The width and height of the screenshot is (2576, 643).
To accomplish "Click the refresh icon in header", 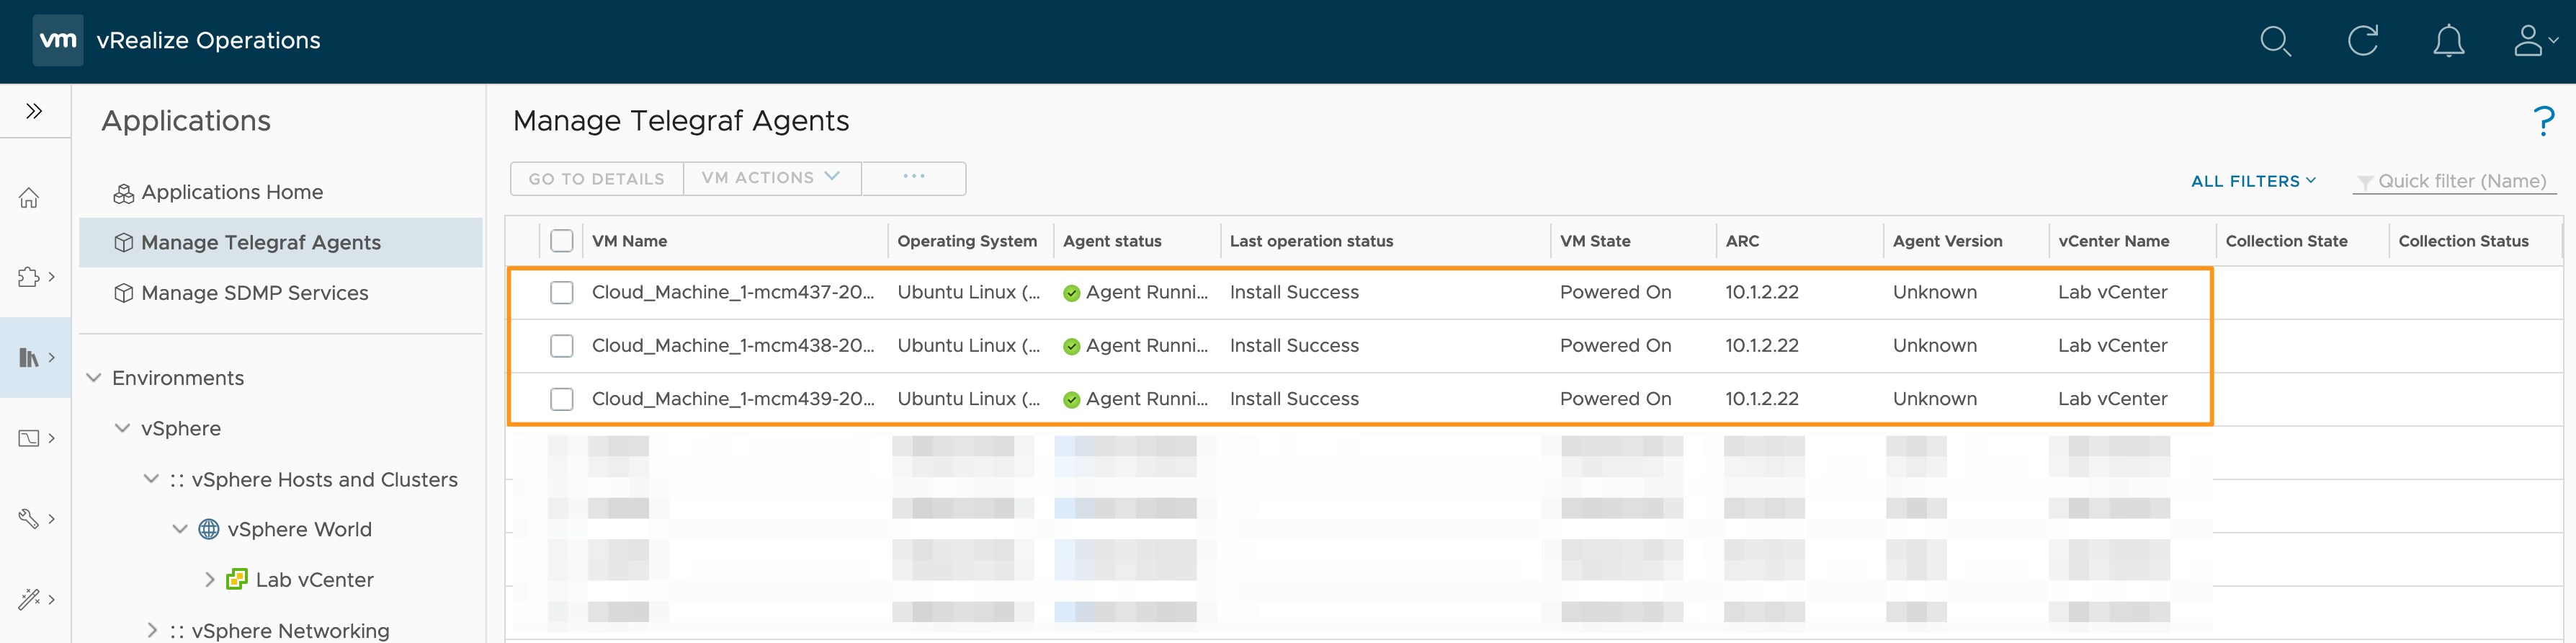I will (x=2362, y=41).
